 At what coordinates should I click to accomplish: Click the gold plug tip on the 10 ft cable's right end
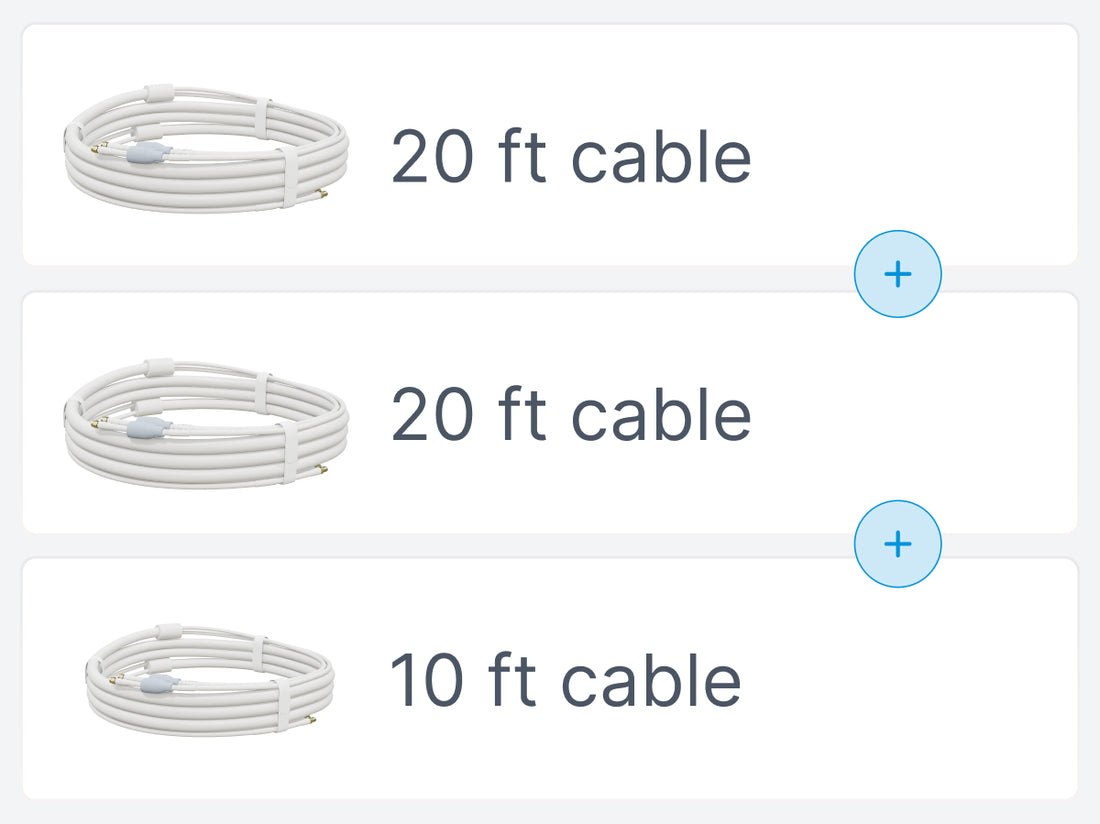313,719
